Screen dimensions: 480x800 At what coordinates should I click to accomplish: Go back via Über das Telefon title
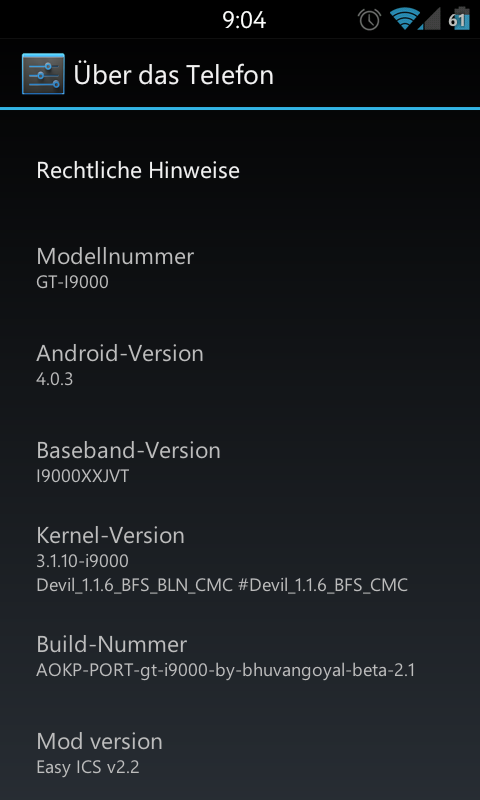[173, 74]
